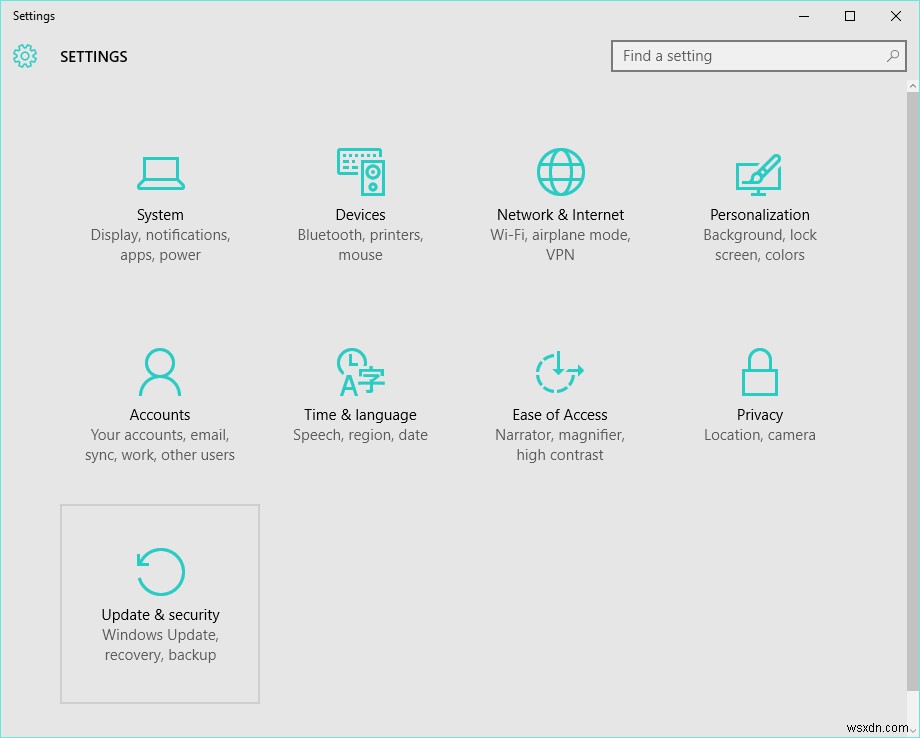Open Accounts by clicking its label
The image size is (920, 738).
160,414
